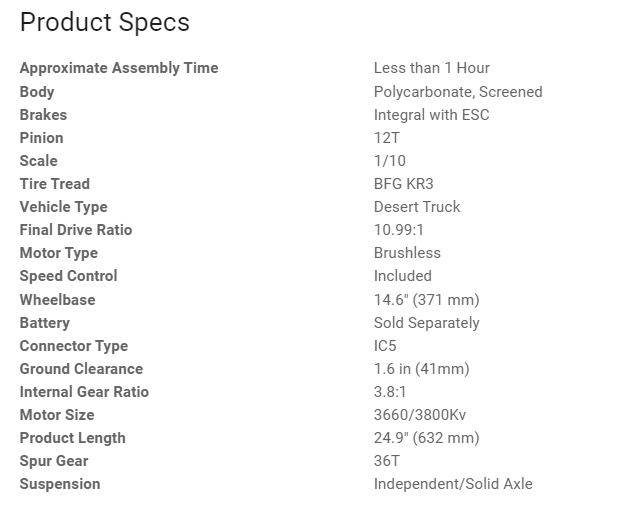The height and width of the screenshot is (529, 639).
Task: Click the Brakes spec label
Action: tap(43, 114)
